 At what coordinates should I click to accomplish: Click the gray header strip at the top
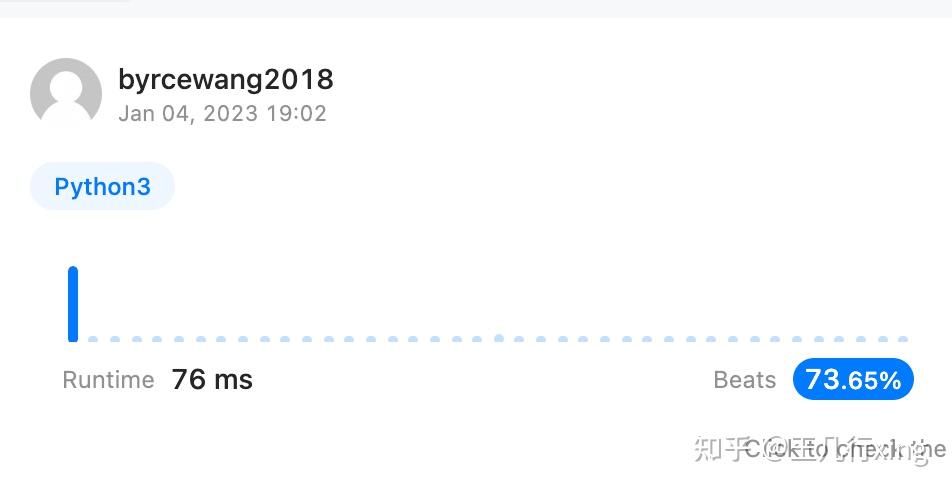point(540,8)
